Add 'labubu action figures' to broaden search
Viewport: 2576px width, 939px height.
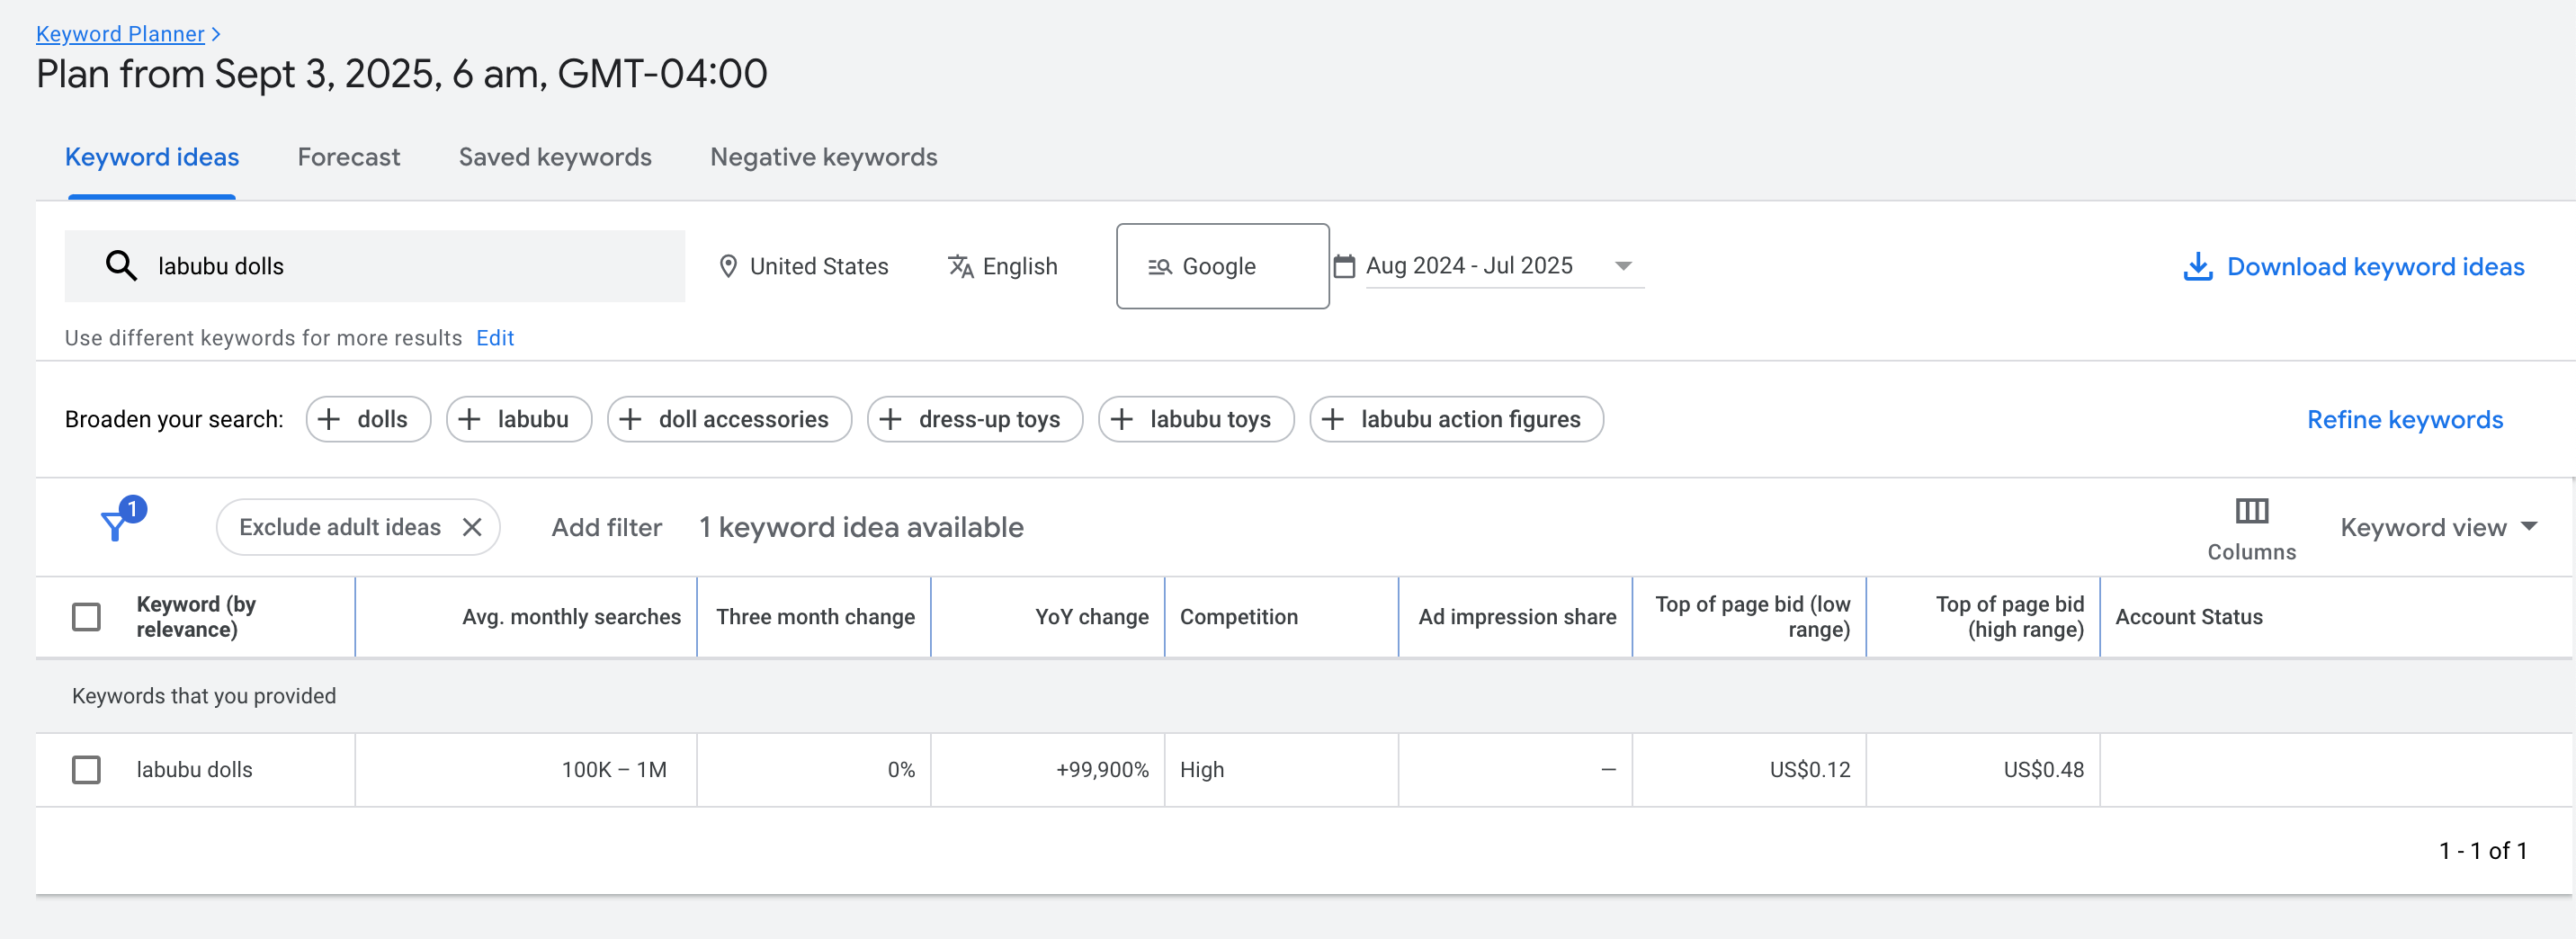click(1456, 419)
